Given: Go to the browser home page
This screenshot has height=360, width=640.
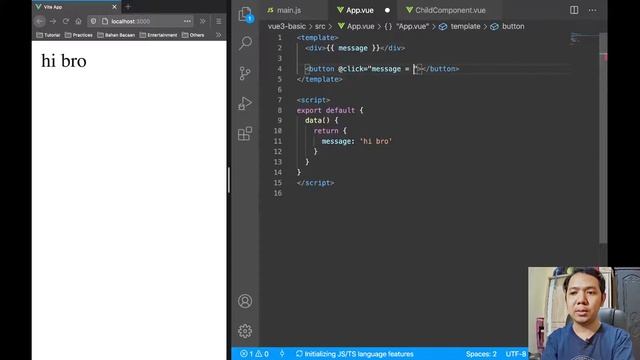Looking at the screenshot, I should [78, 21].
